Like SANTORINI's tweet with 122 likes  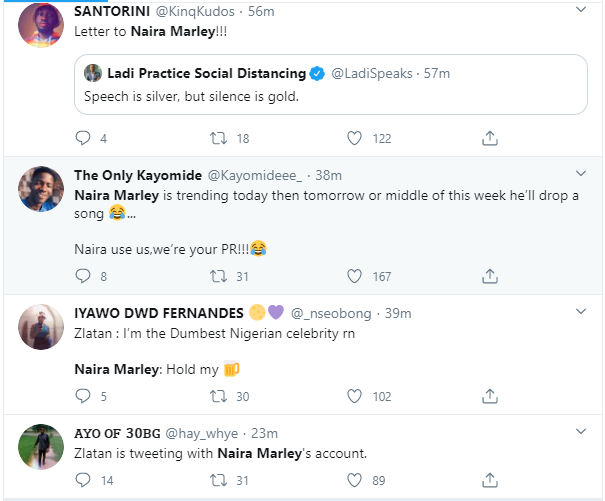[354, 138]
